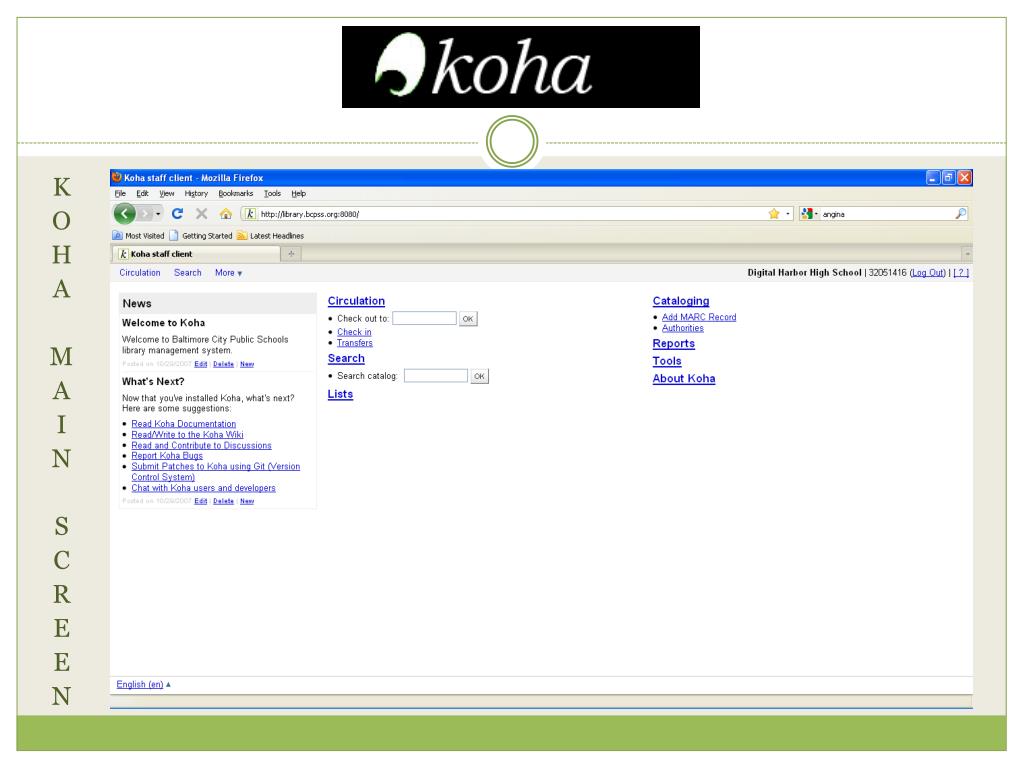Viewport: 1024px width, 768px height.
Task: Open the Getting Started bookmark
Action: click(x=201, y=236)
